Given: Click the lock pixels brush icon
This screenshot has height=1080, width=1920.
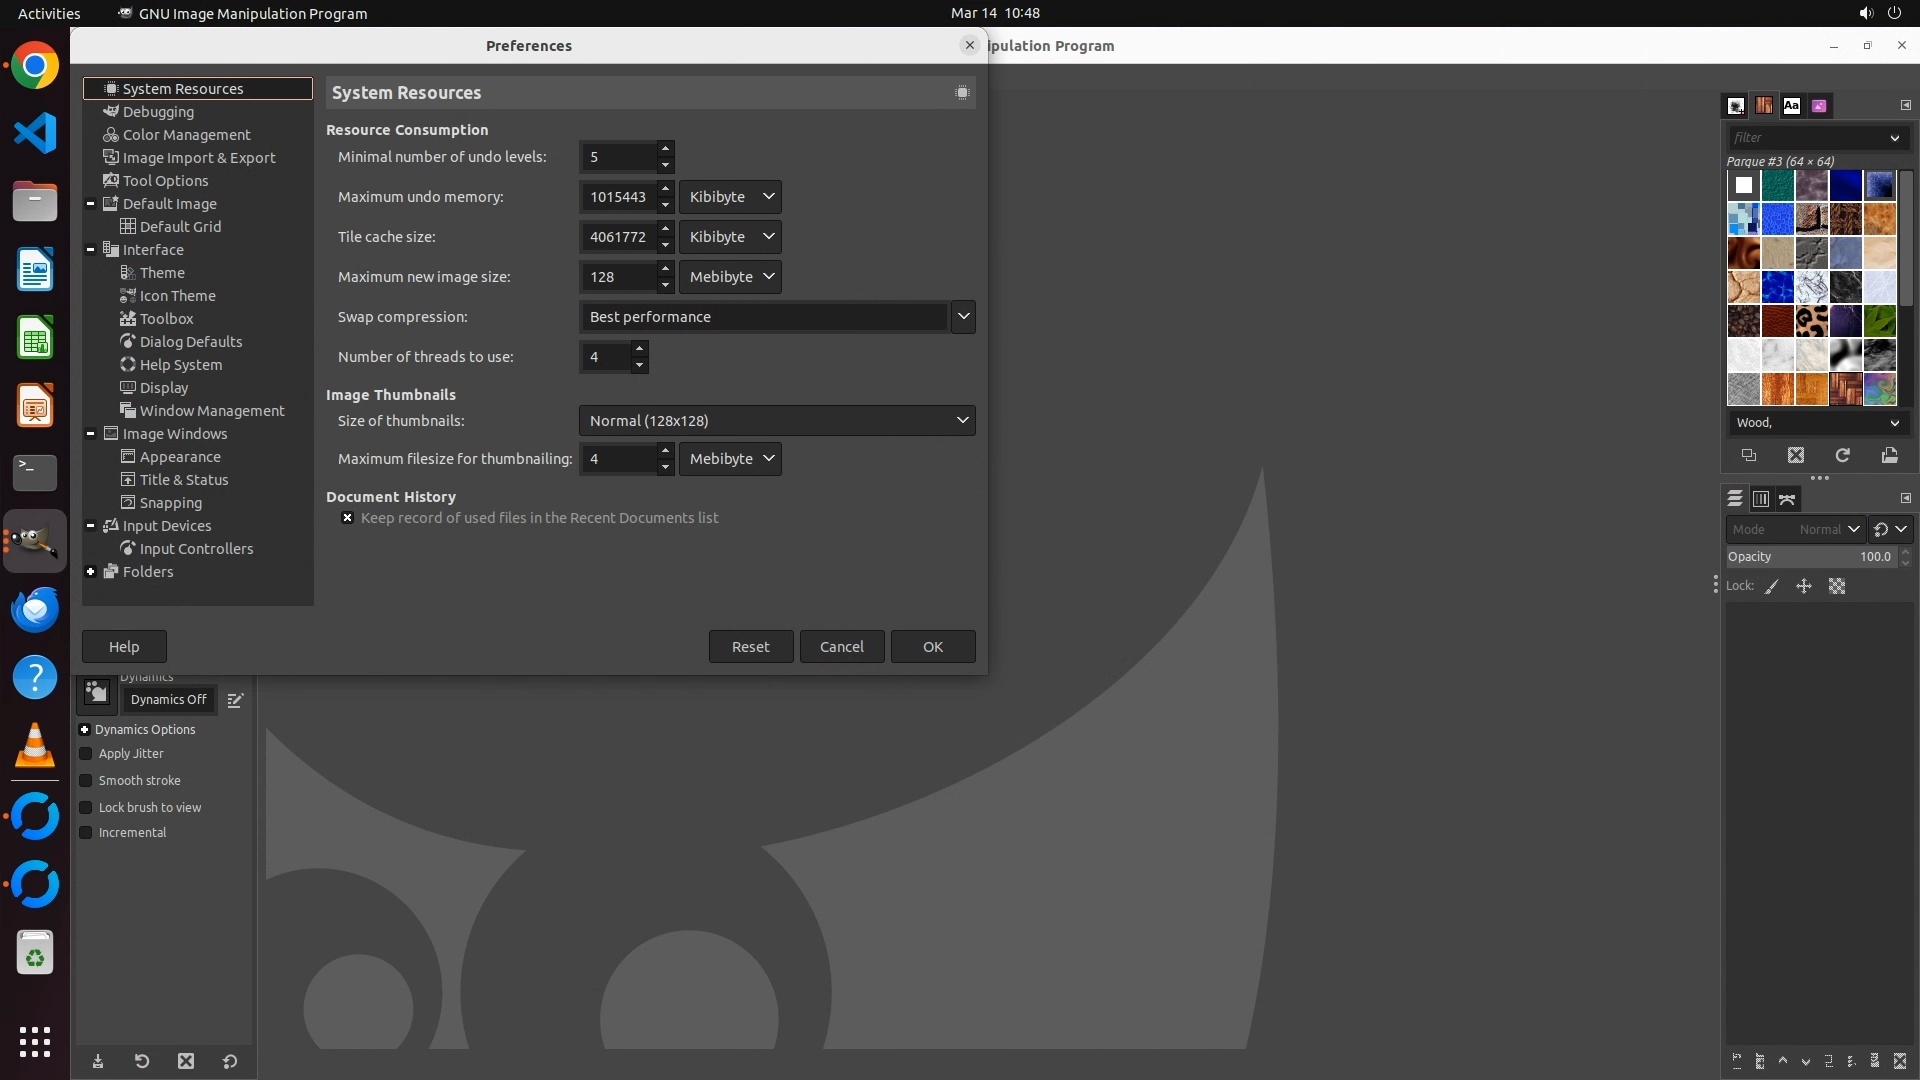Looking at the screenshot, I should tap(1772, 587).
